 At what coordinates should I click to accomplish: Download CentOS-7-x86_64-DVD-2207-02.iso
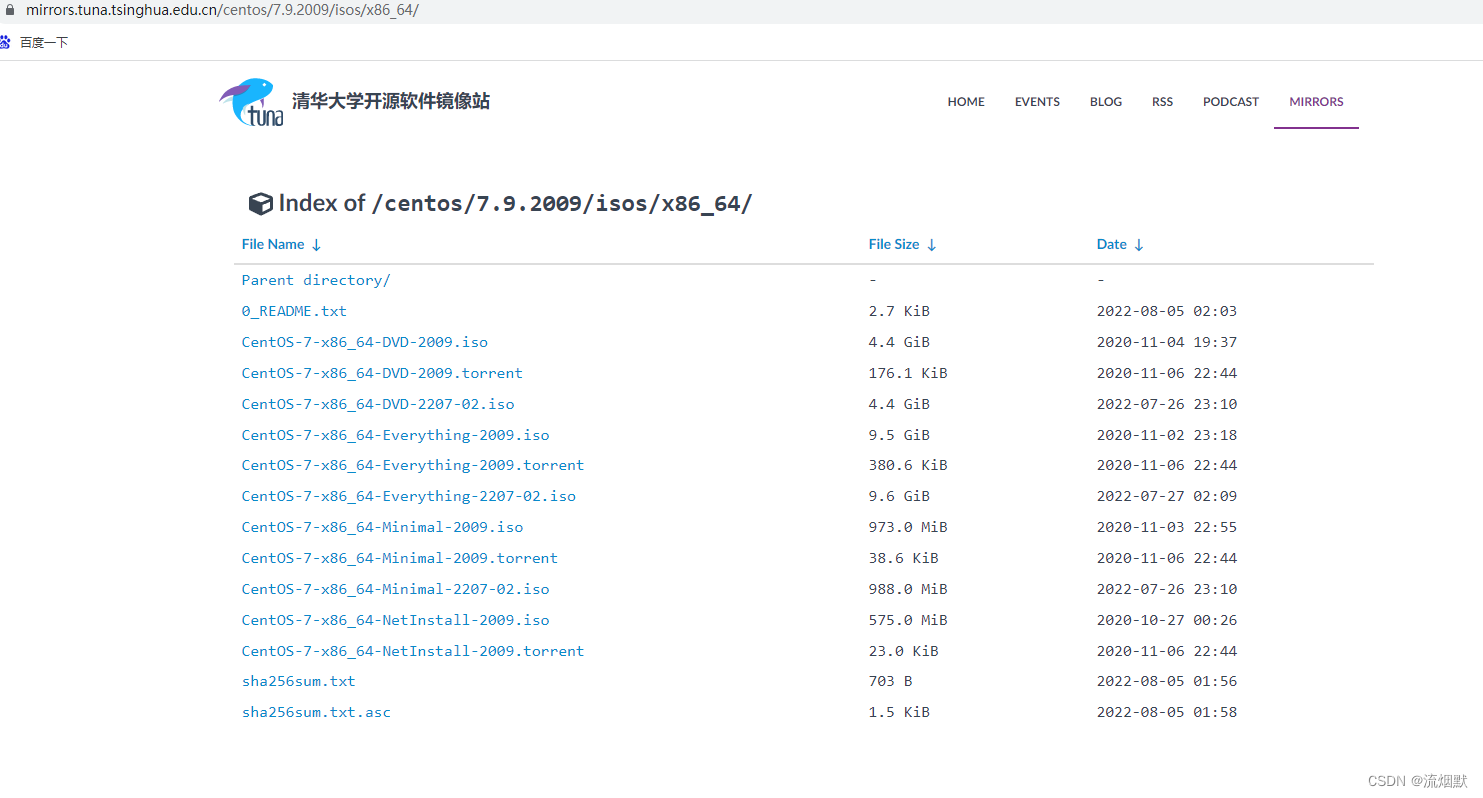point(378,404)
